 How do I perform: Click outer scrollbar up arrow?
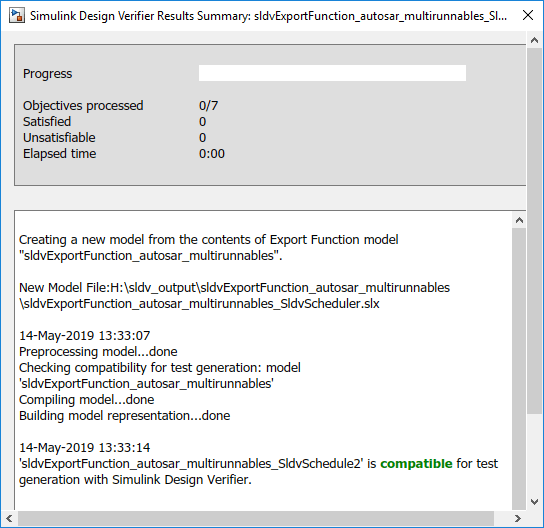535,40
